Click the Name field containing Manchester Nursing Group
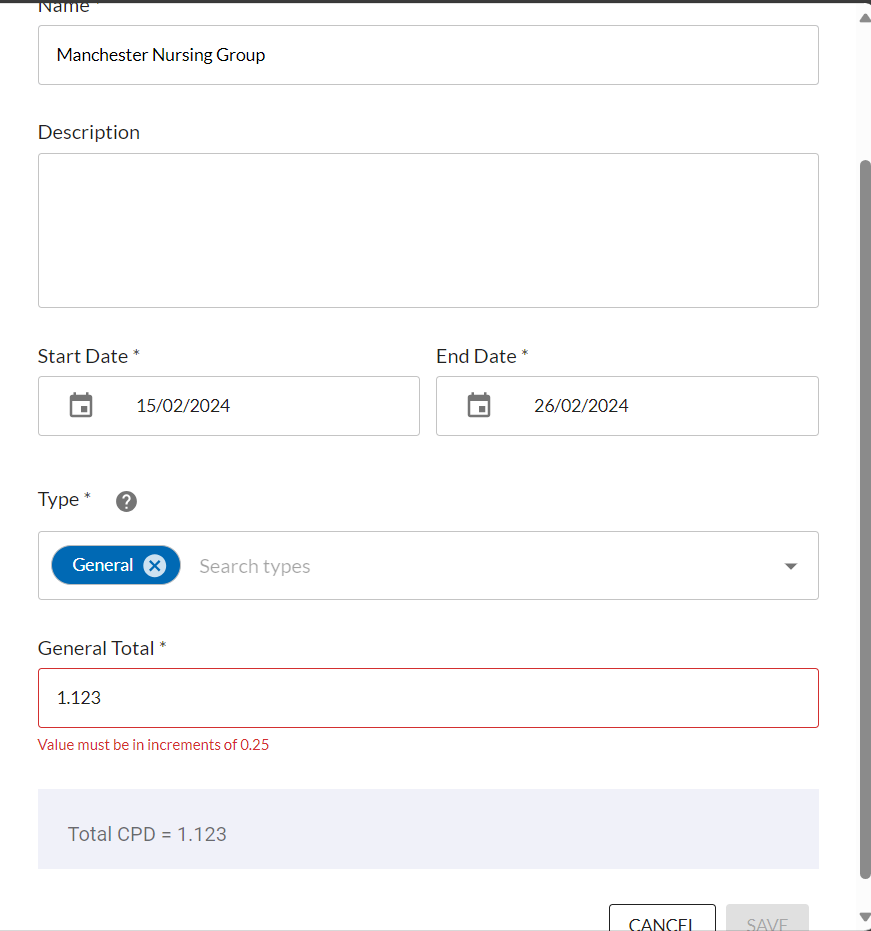Screen dimensions: 871x931 coord(428,55)
